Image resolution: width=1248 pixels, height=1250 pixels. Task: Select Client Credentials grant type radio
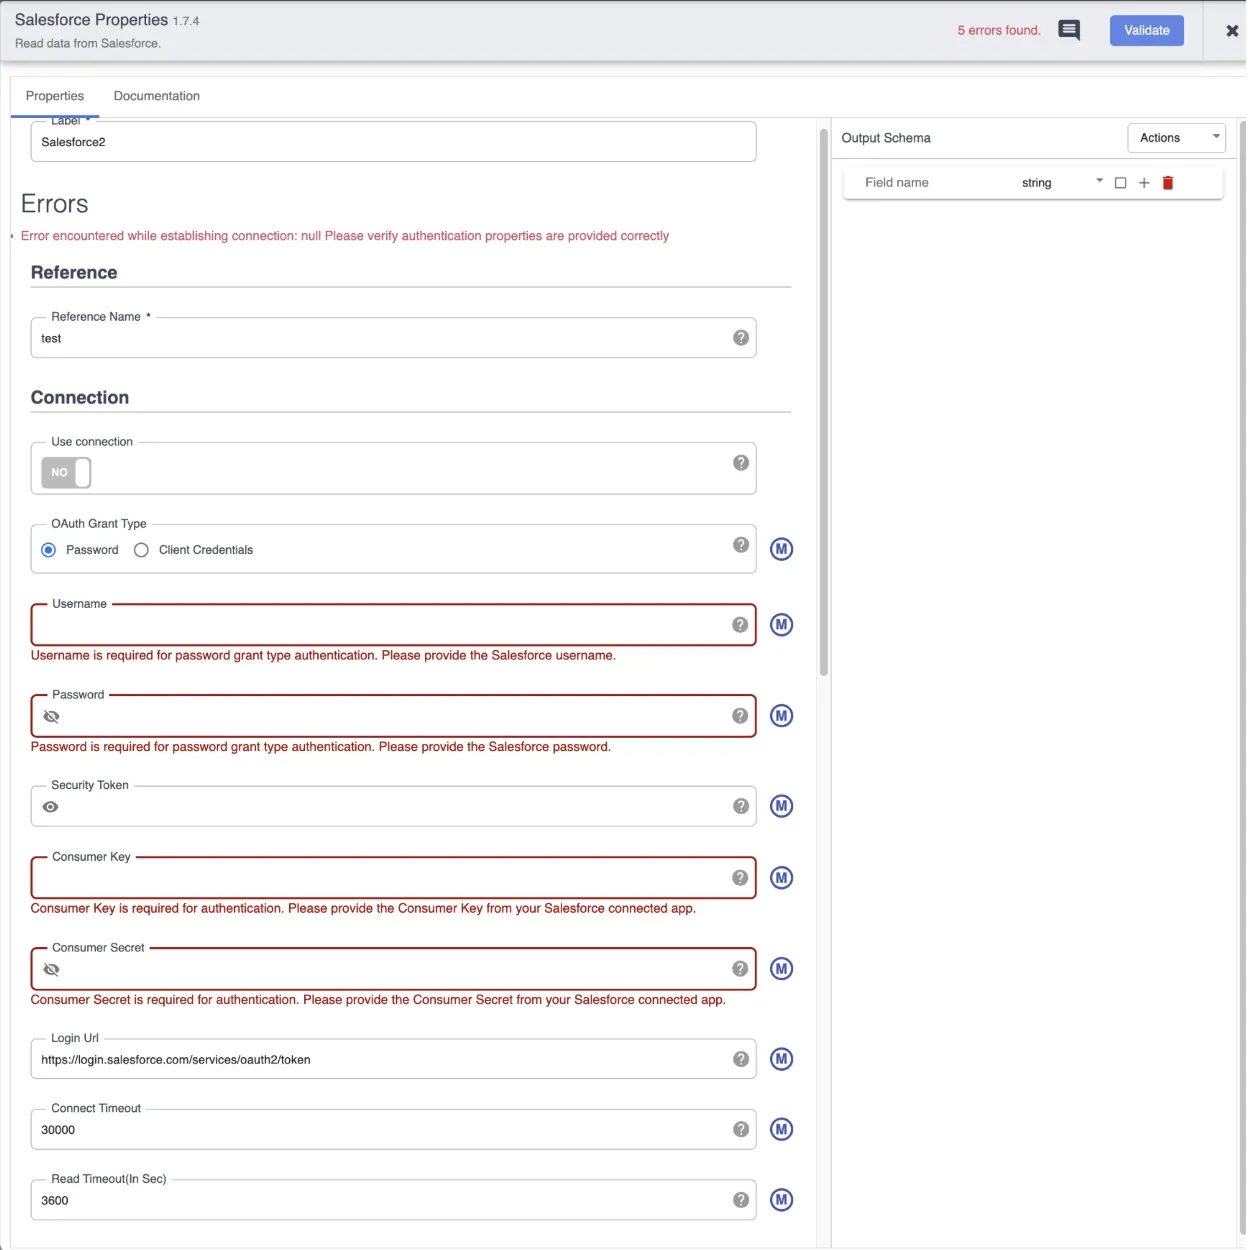click(x=141, y=550)
